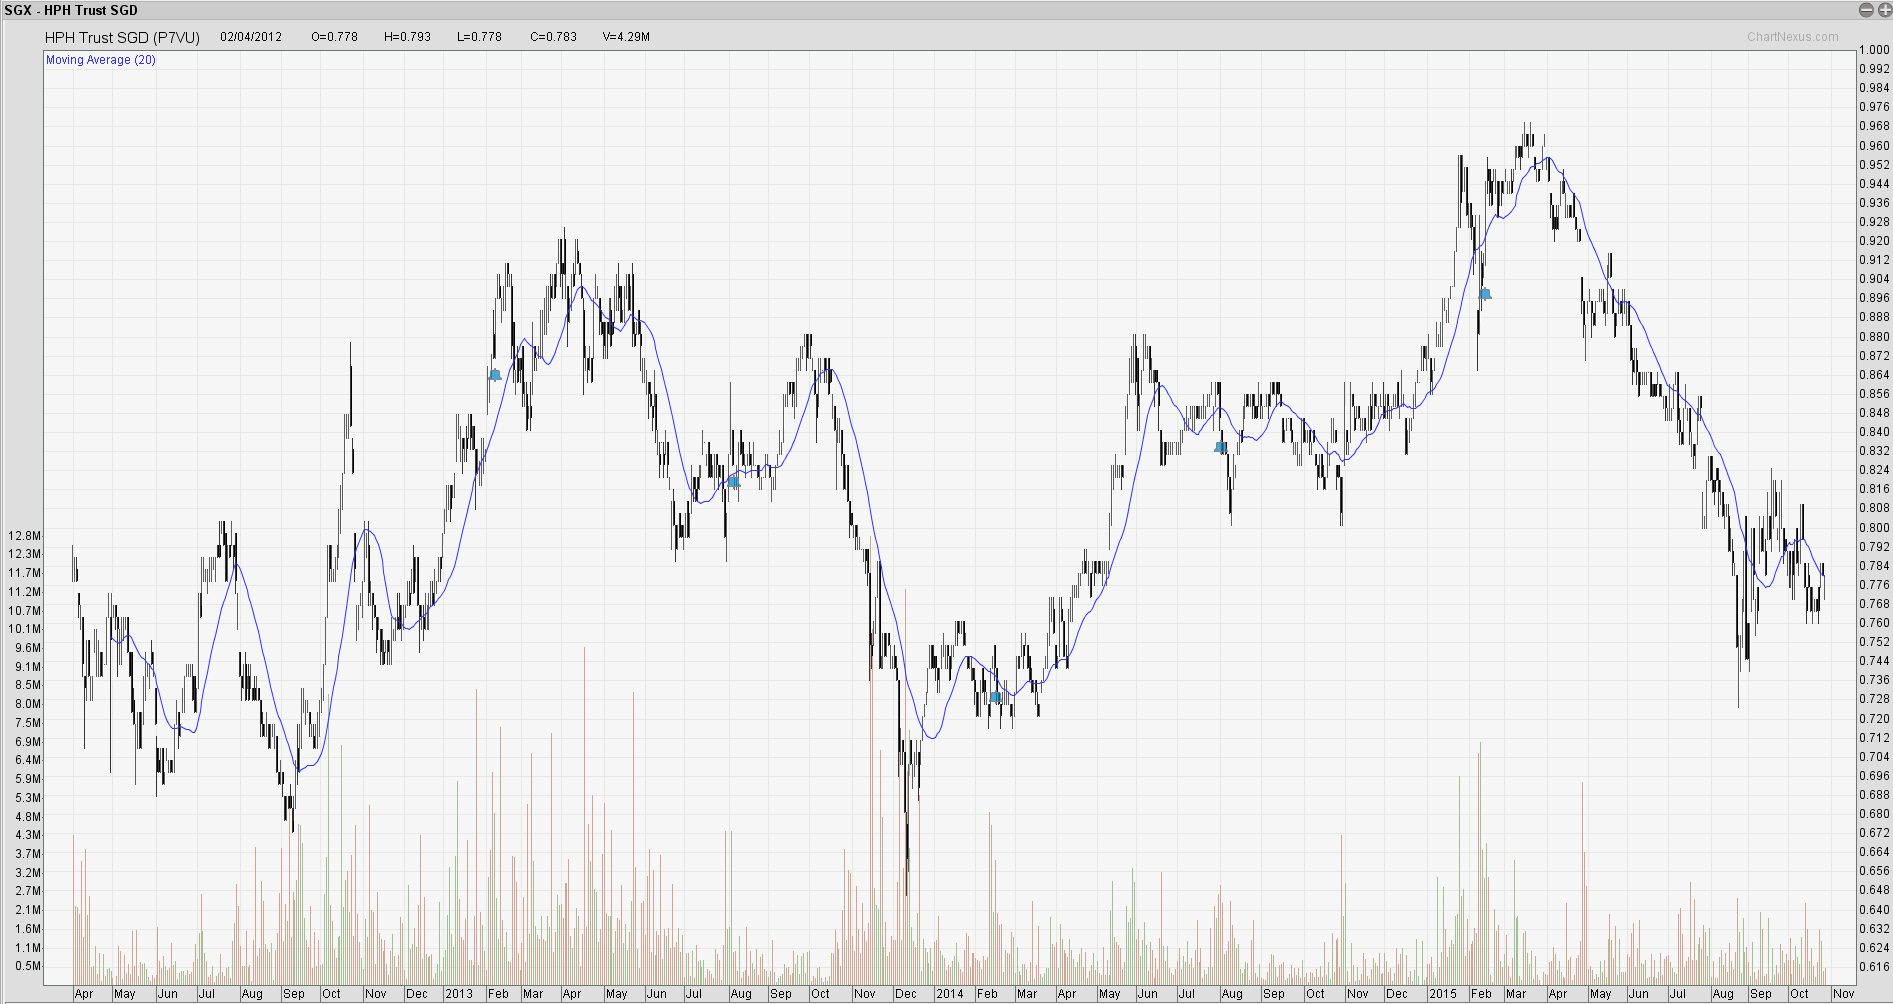
Task: Click the plus zoom-in button in title bar
Action: [x=1883, y=10]
